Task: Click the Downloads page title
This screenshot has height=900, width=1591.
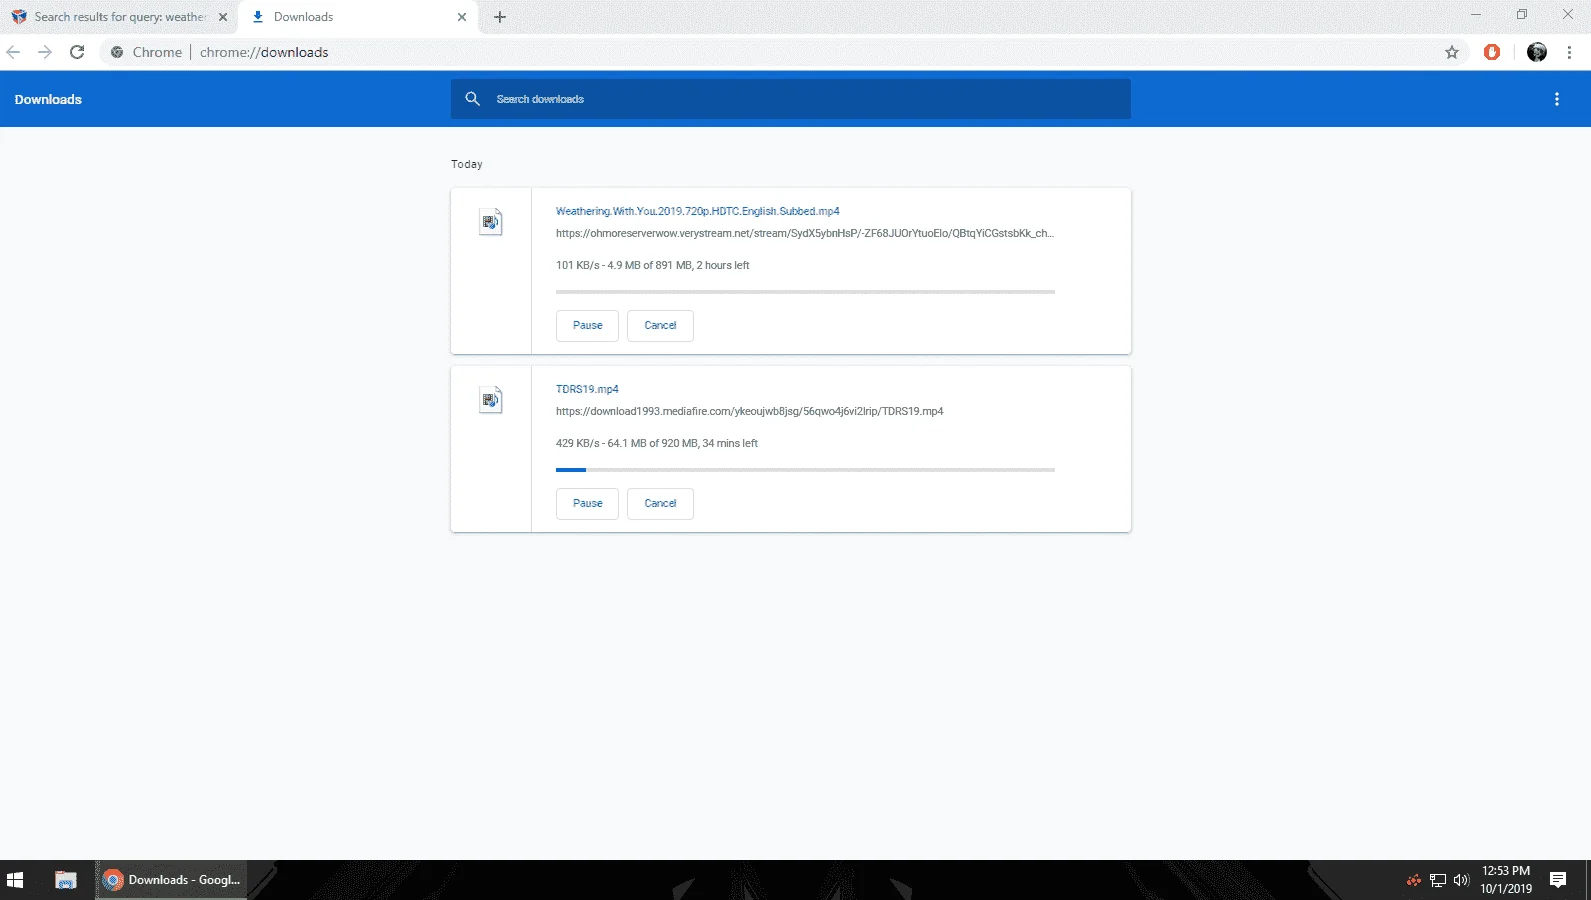Action: point(48,99)
